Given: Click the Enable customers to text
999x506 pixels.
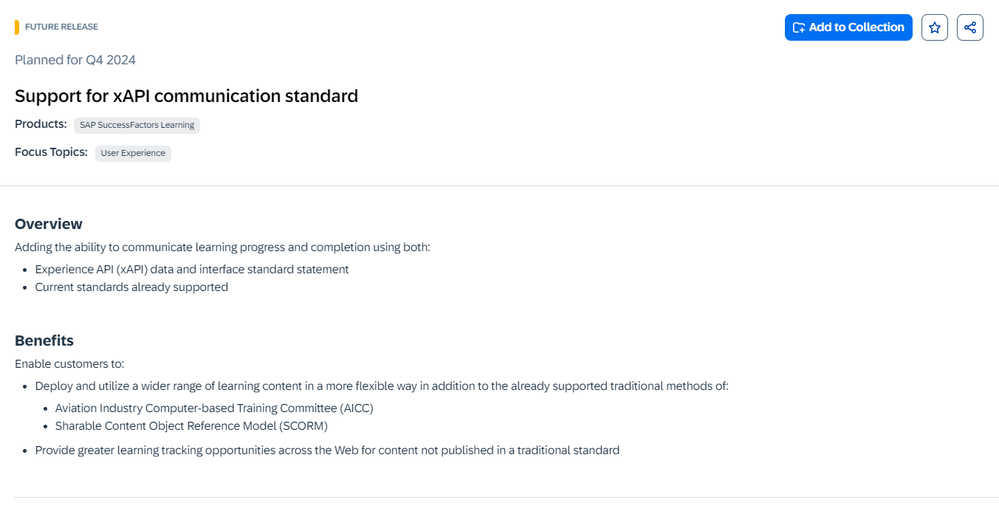Looking at the screenshot, I should pos(69,364).
